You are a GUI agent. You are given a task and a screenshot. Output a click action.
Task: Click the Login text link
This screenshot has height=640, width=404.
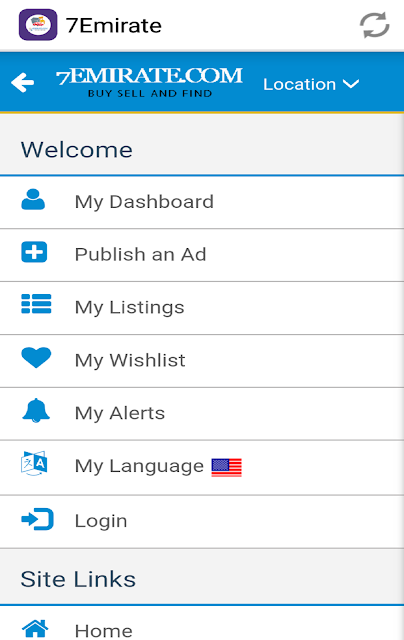tap(101, 521)
